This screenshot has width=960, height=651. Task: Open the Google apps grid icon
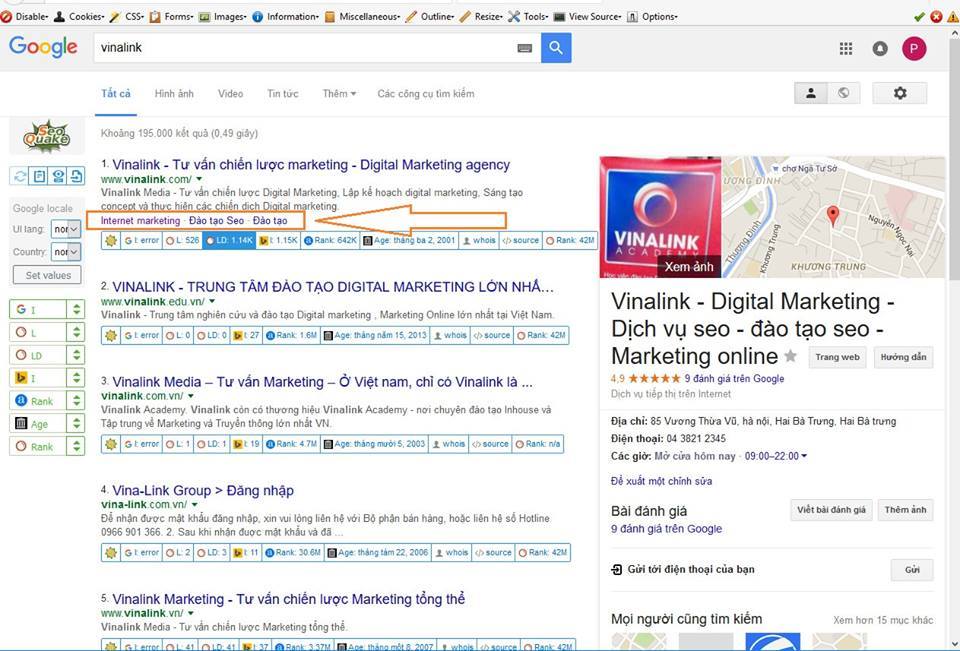click(x=846, y=48)
